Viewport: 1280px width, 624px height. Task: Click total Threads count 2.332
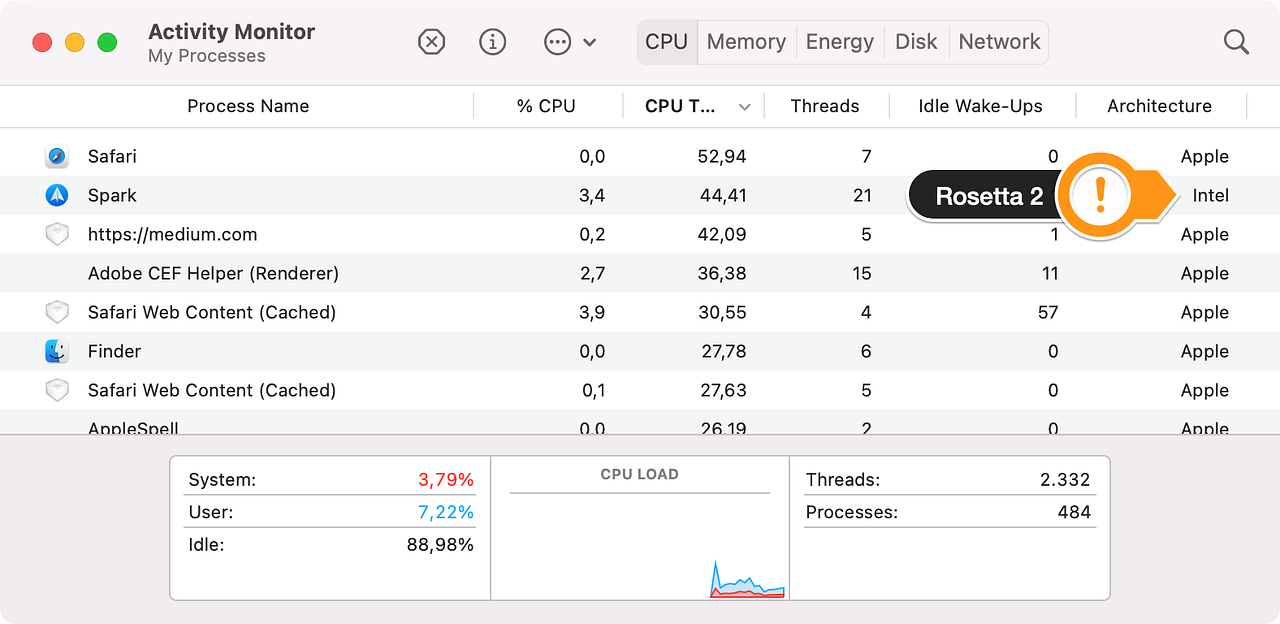tap(1064, 480)
